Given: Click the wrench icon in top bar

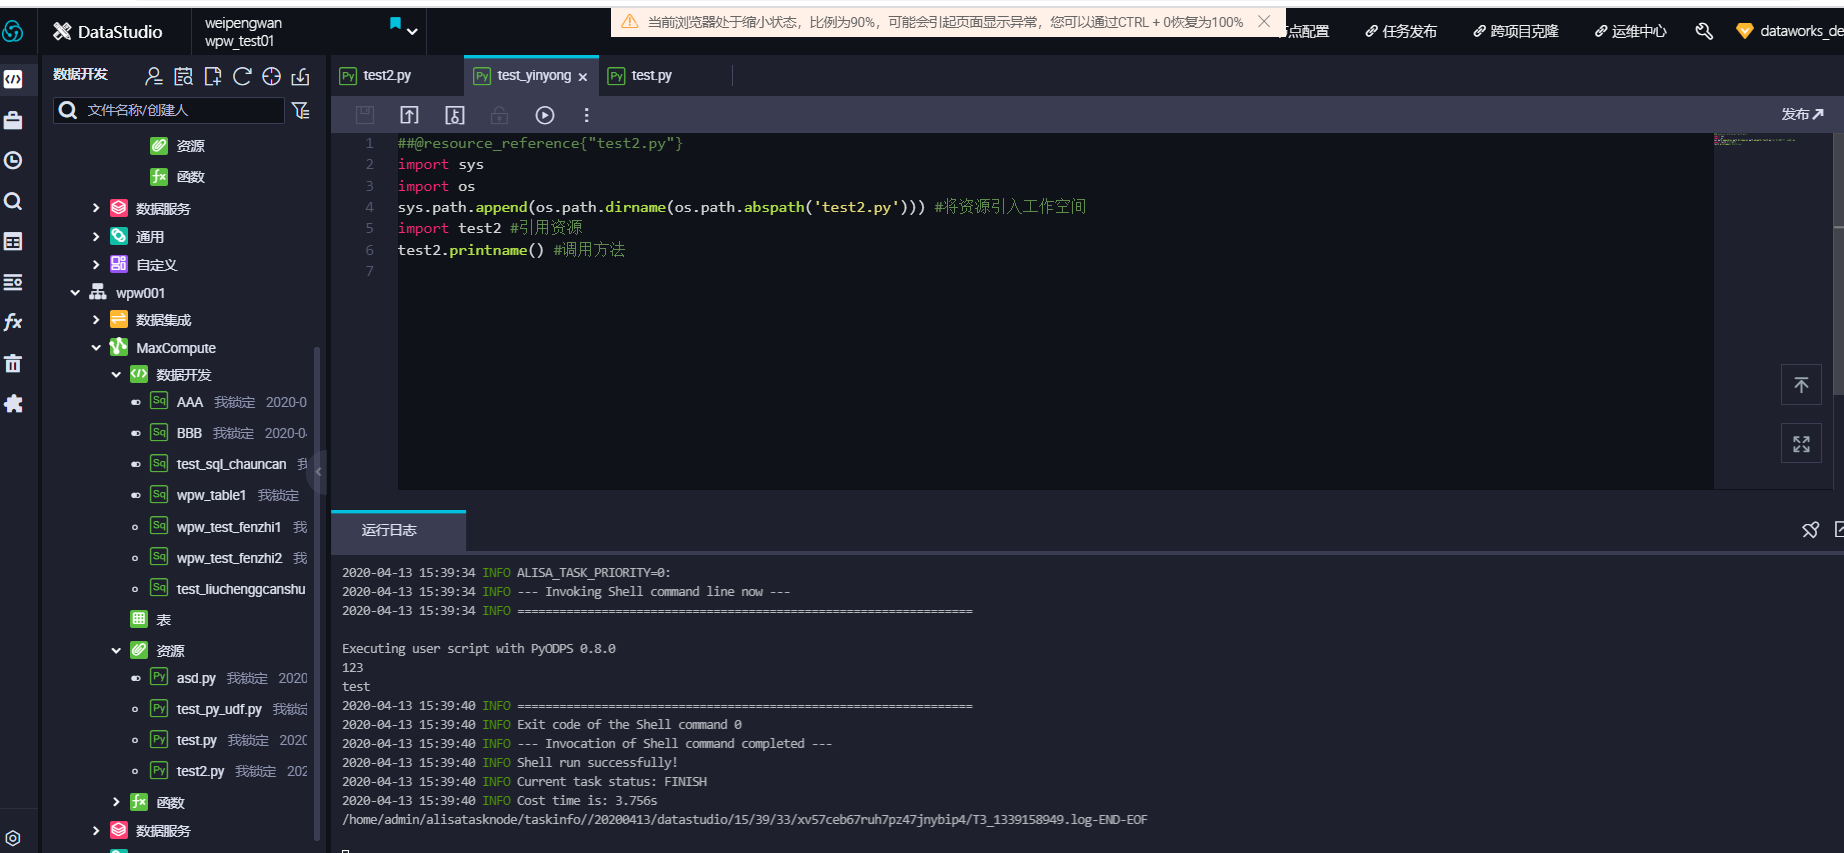Looking at the screenshot, I should (1704, 31).
